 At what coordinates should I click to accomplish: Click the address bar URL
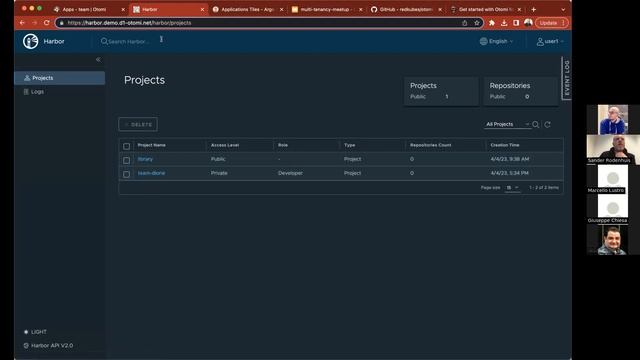pos(129,23)
